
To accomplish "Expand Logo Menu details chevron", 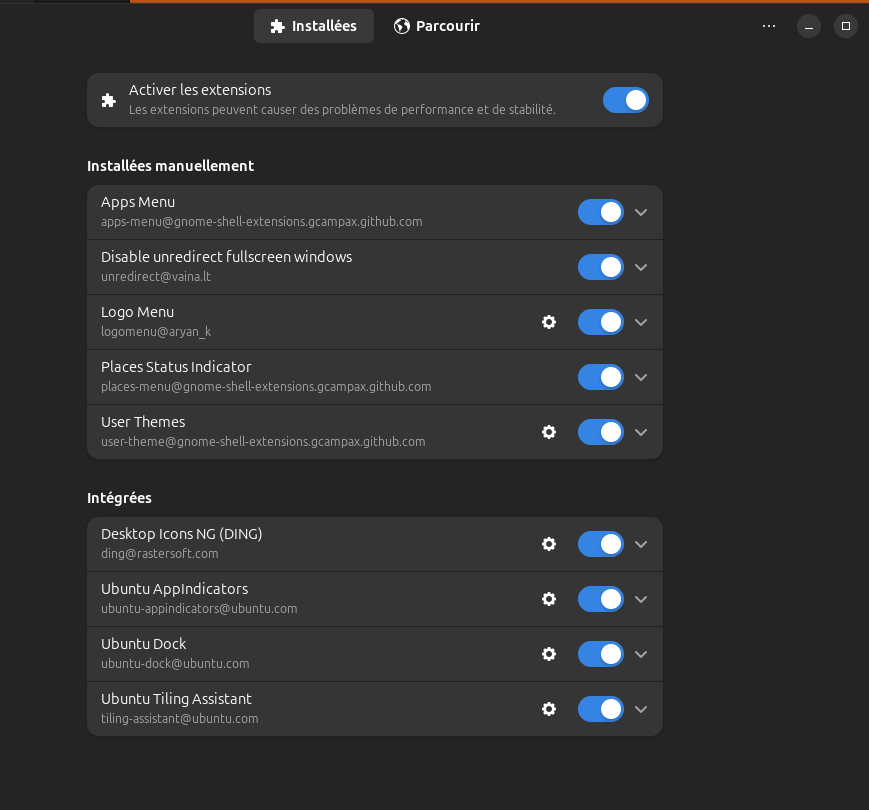I will tap(641, 322).
